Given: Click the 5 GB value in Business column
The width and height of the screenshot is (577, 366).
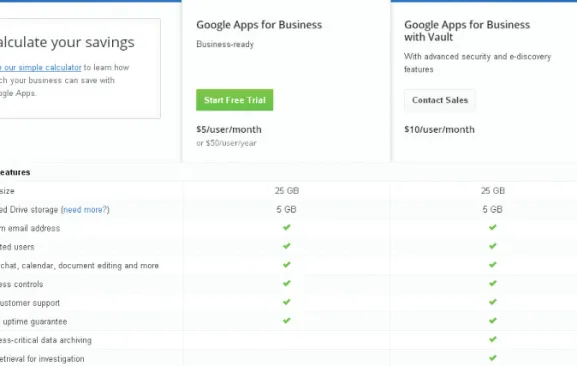Looking at the screenshot, I should pos(286,209).
